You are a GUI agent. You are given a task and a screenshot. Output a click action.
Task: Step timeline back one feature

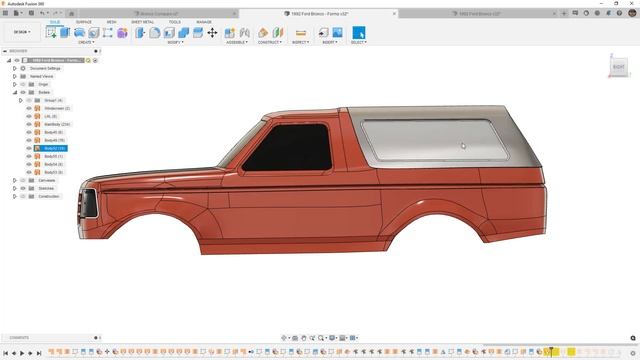point(14,353)
